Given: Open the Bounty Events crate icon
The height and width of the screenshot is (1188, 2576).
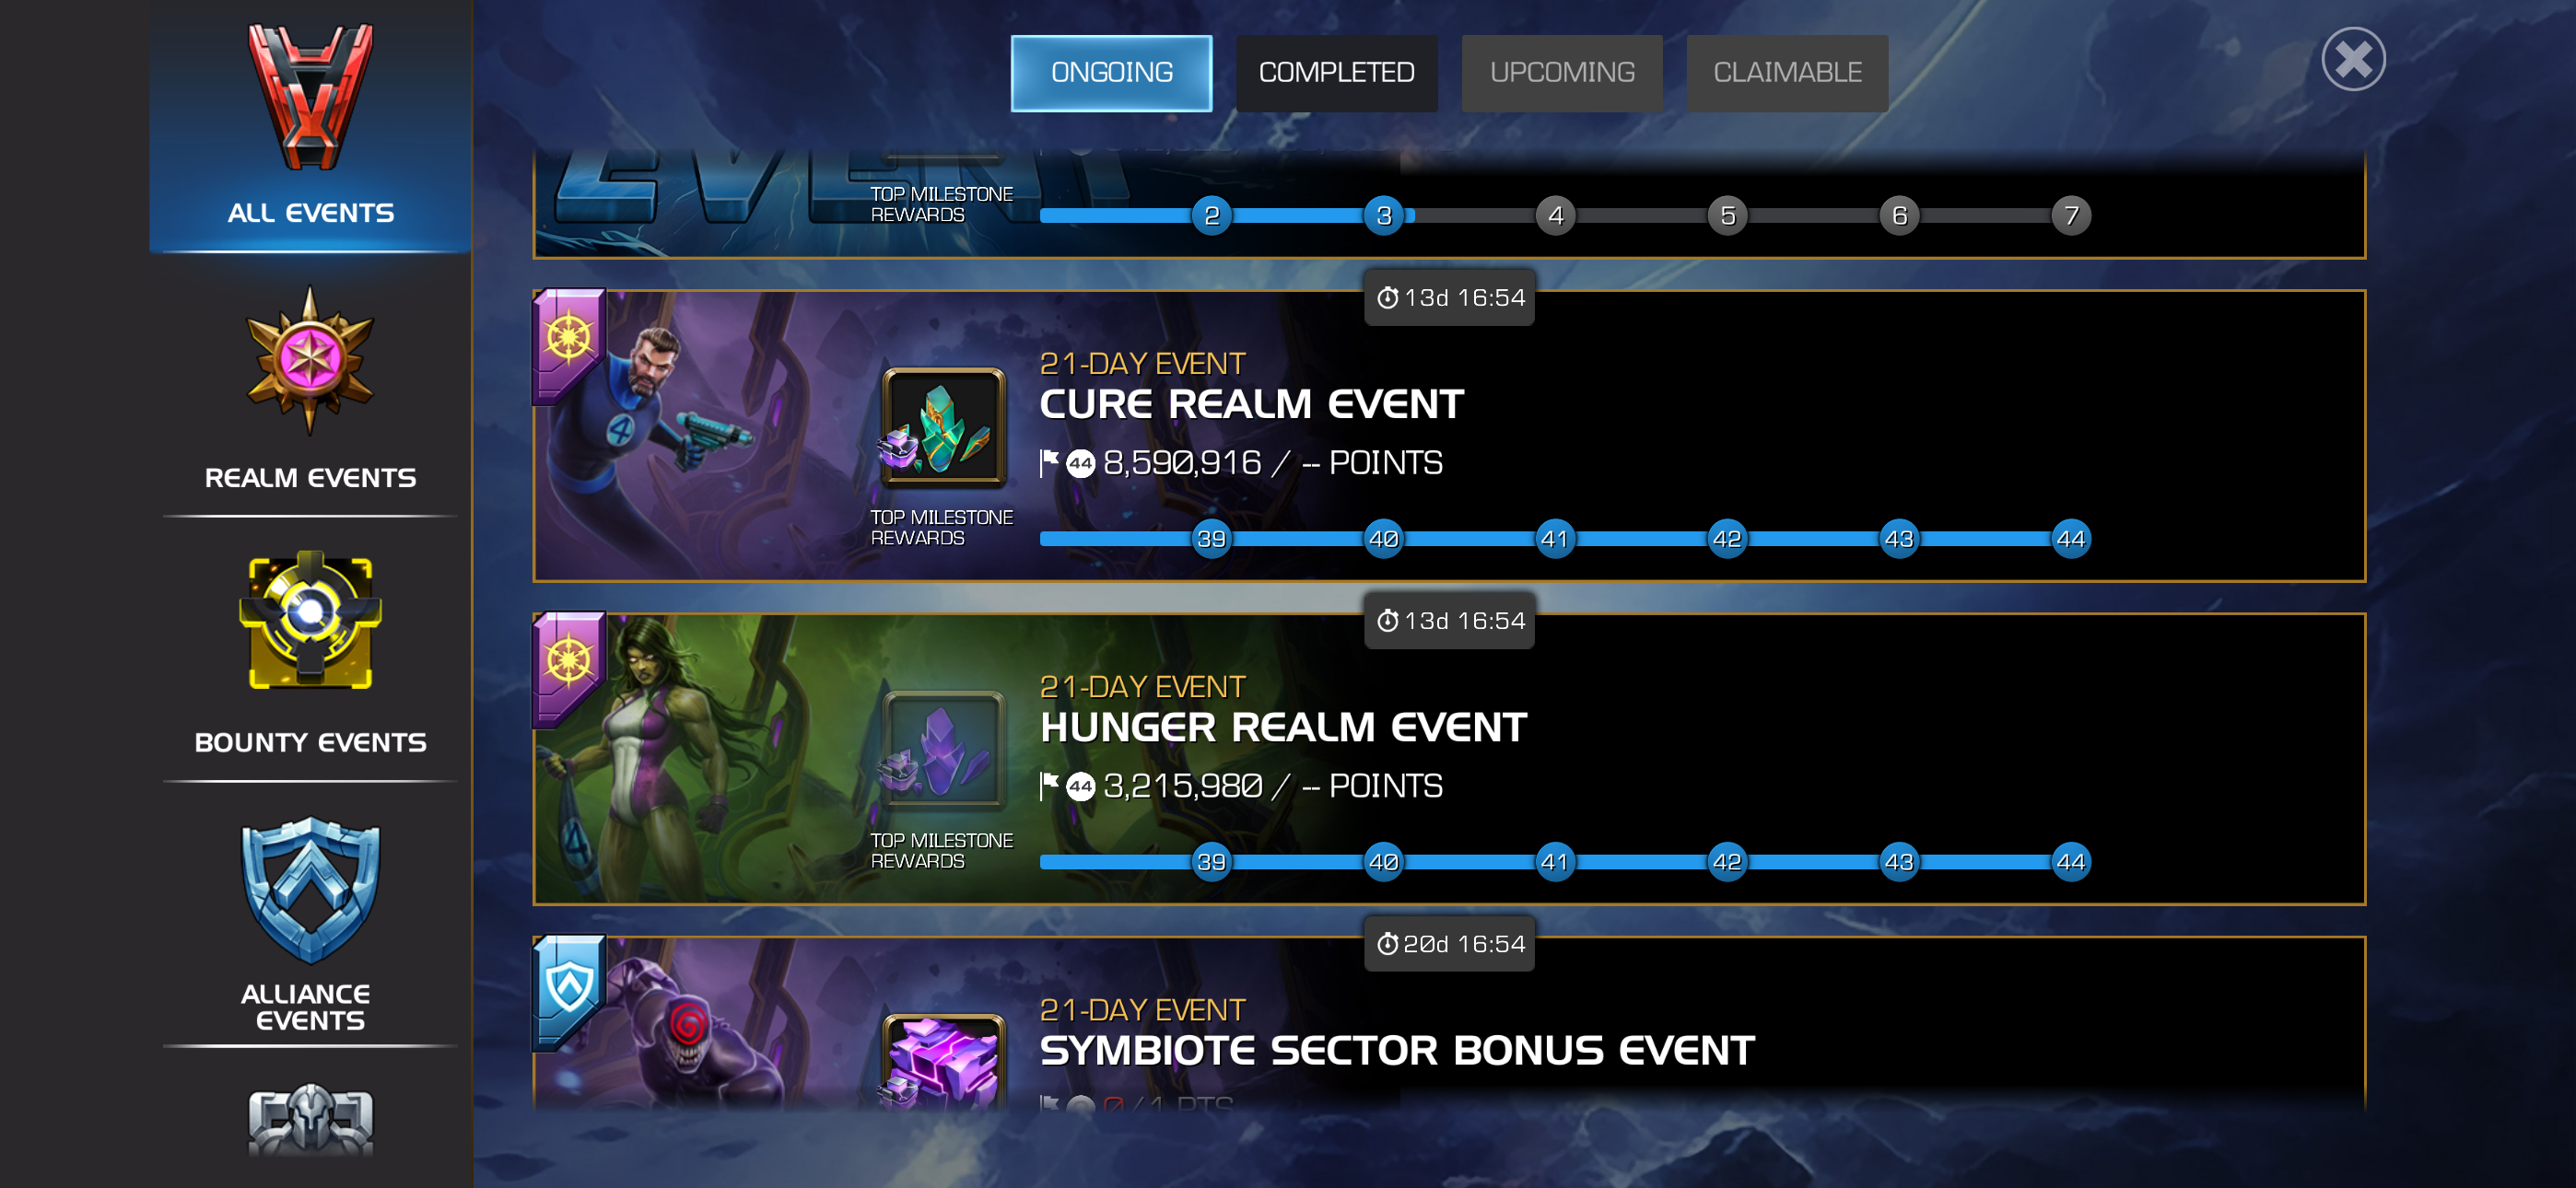Looking at the screenshot, I should click(x=310, y=621).
